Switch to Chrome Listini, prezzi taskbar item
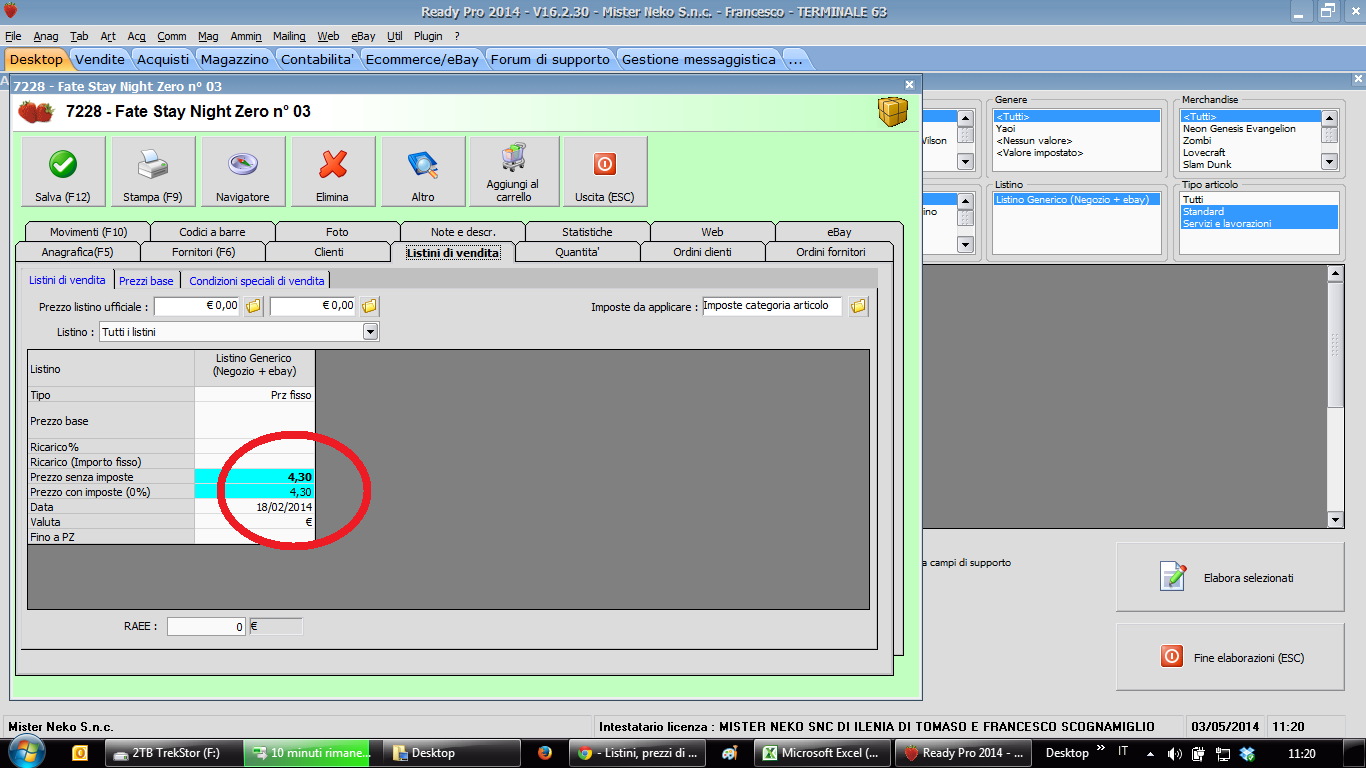Image resolution: width=1366 pixels, height=768 pixels. (x=639, y=753)
